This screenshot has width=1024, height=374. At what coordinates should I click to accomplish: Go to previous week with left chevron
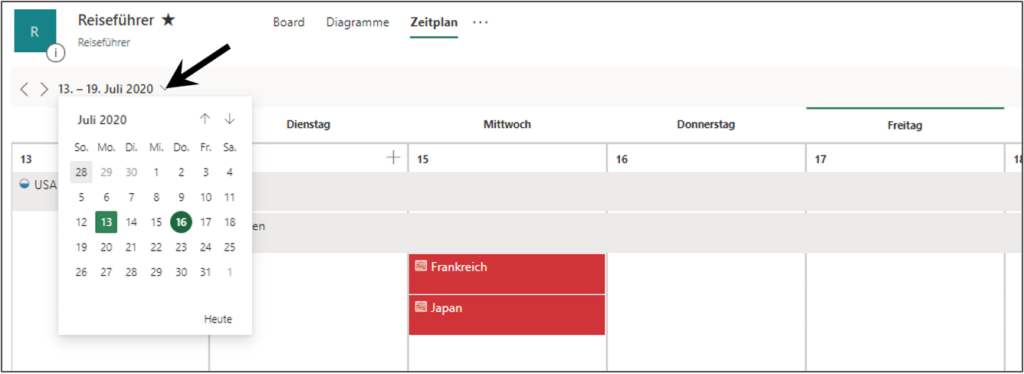coord(24,89)
